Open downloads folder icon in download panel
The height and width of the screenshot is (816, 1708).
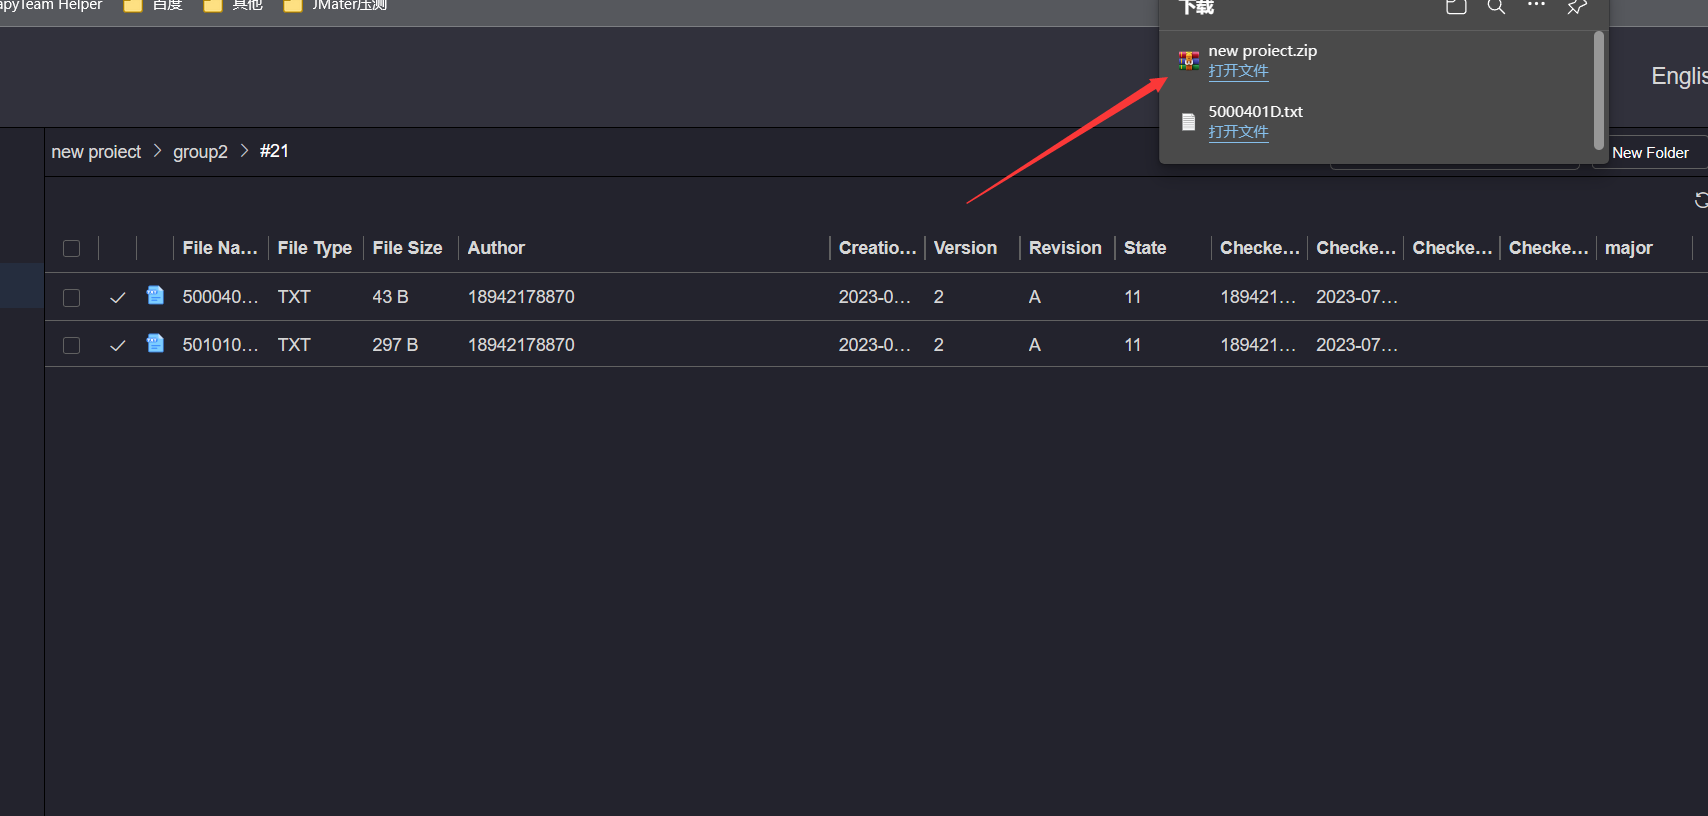pos(1456,6)
